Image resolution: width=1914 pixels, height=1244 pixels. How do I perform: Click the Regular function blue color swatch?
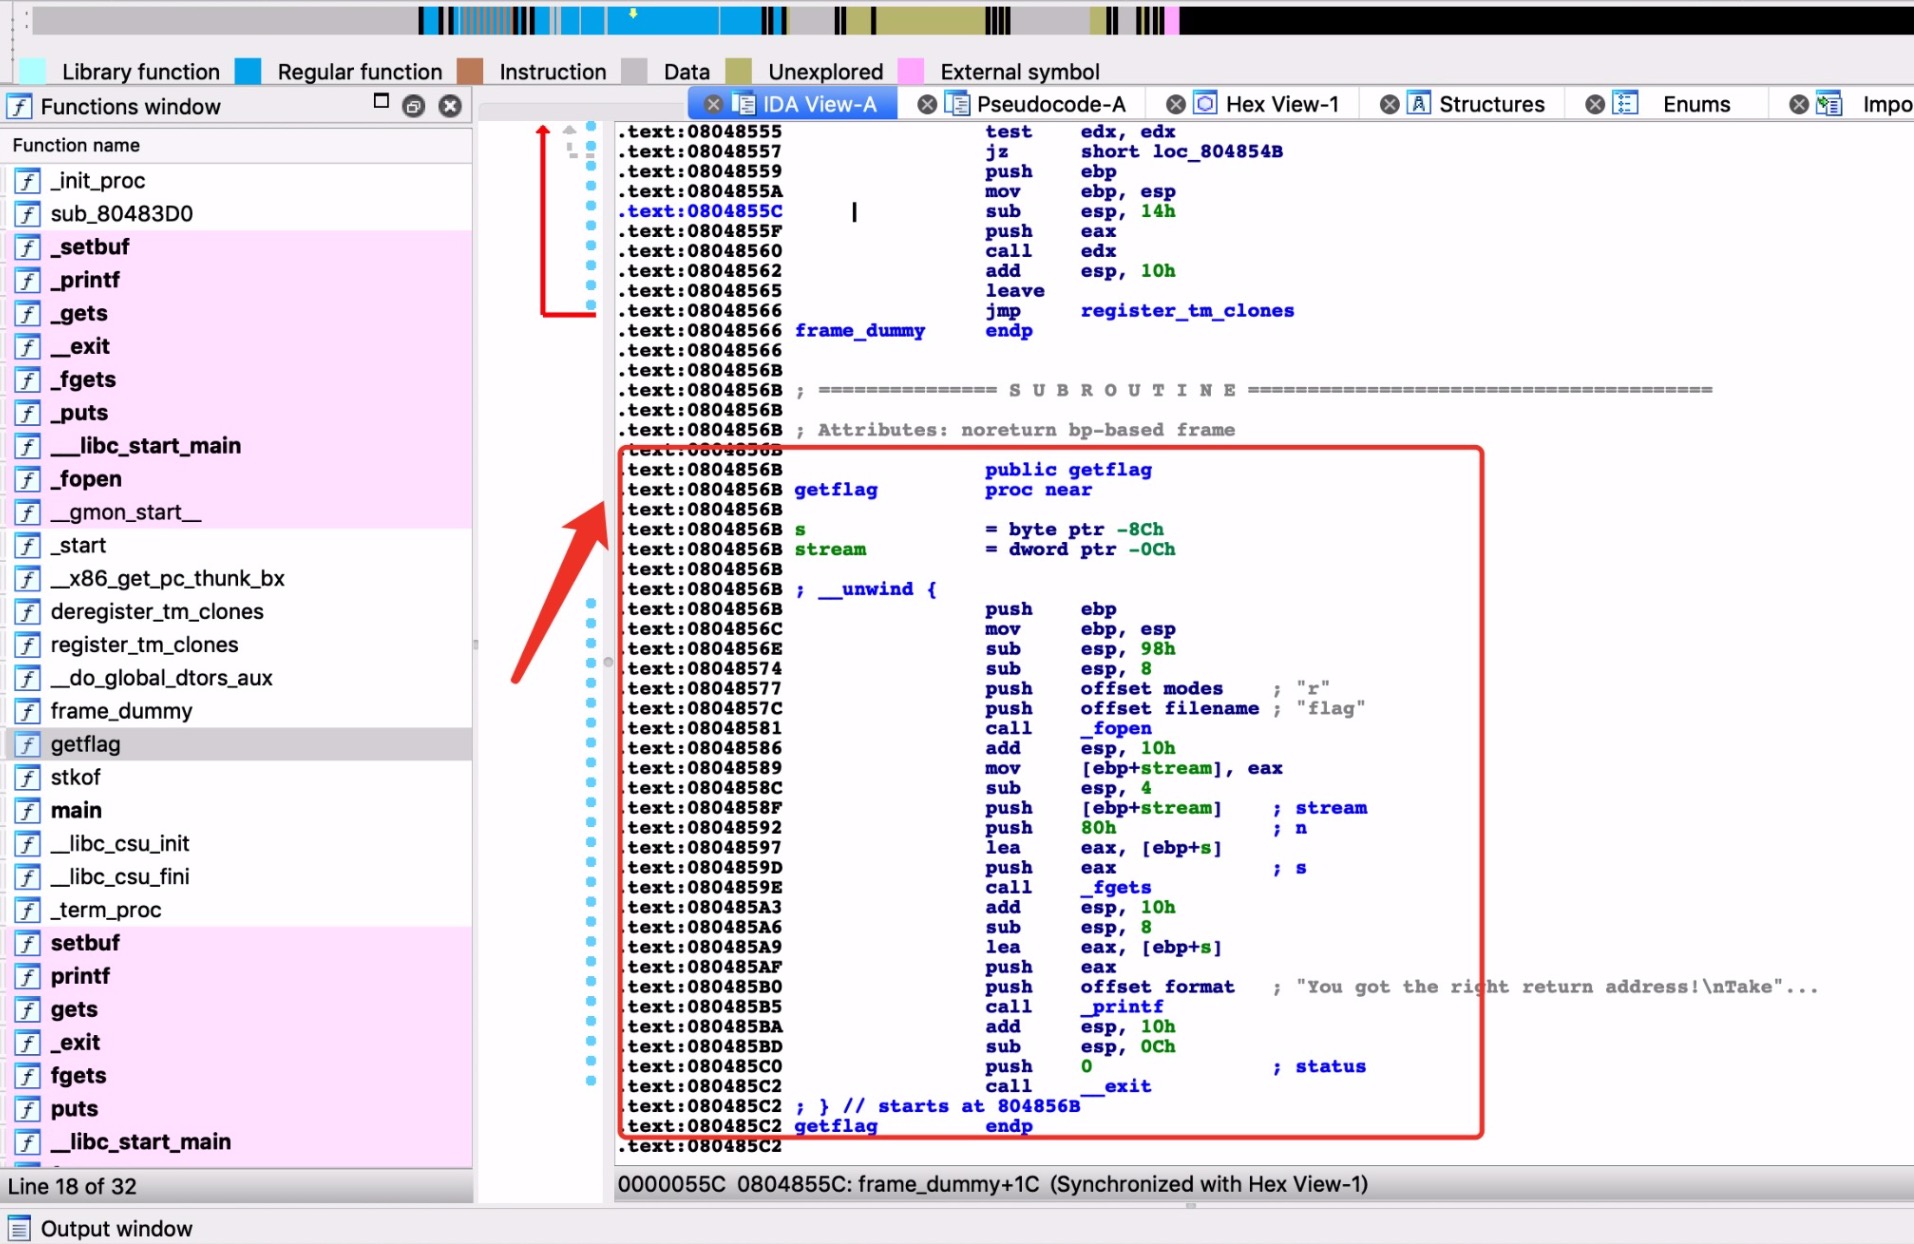click(248, 71)
